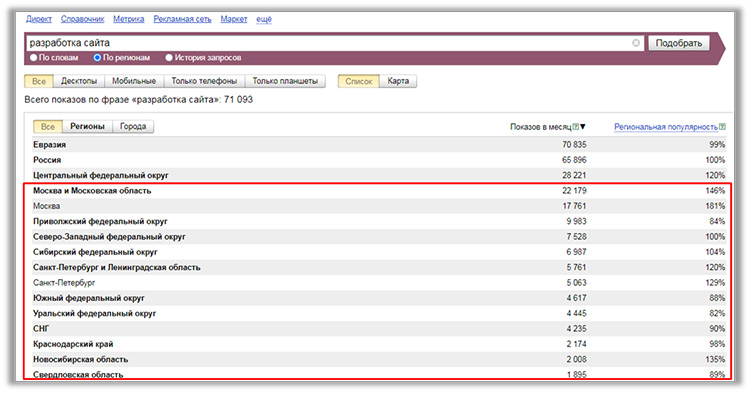
Task: Click the 65 896 impressions value
Action: (574, 160)
